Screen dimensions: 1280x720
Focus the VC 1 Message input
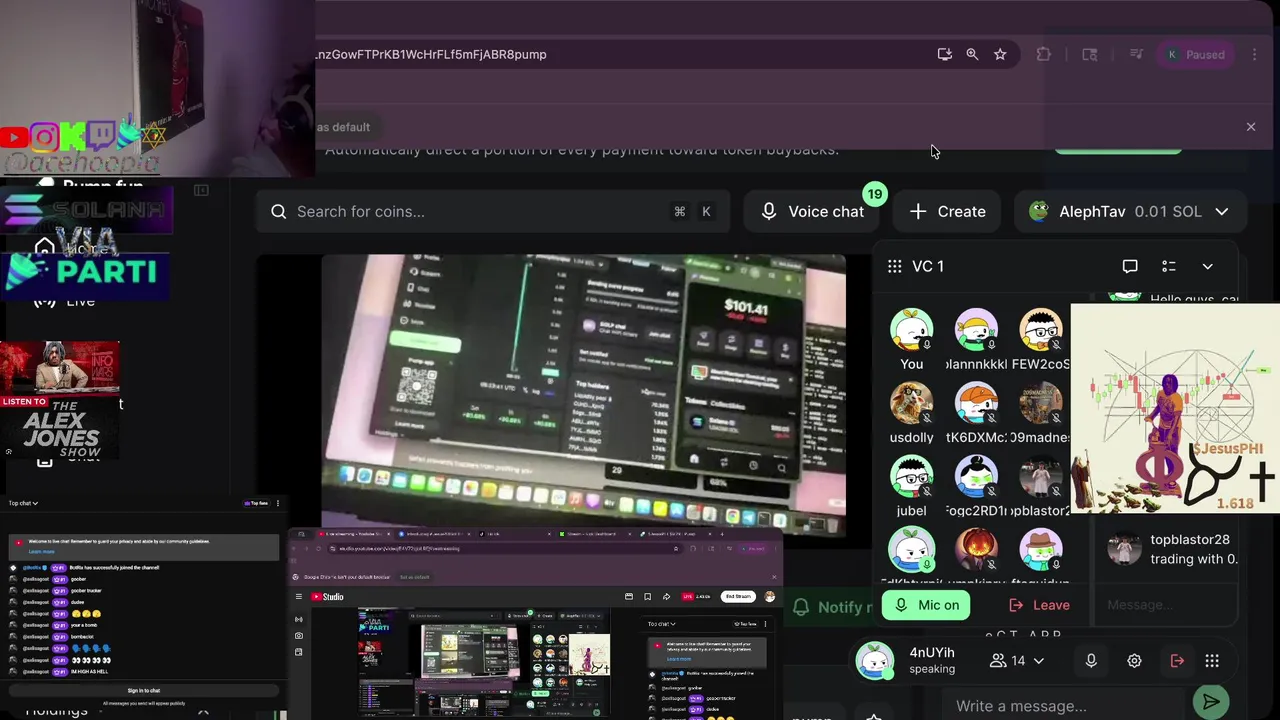1165,605
